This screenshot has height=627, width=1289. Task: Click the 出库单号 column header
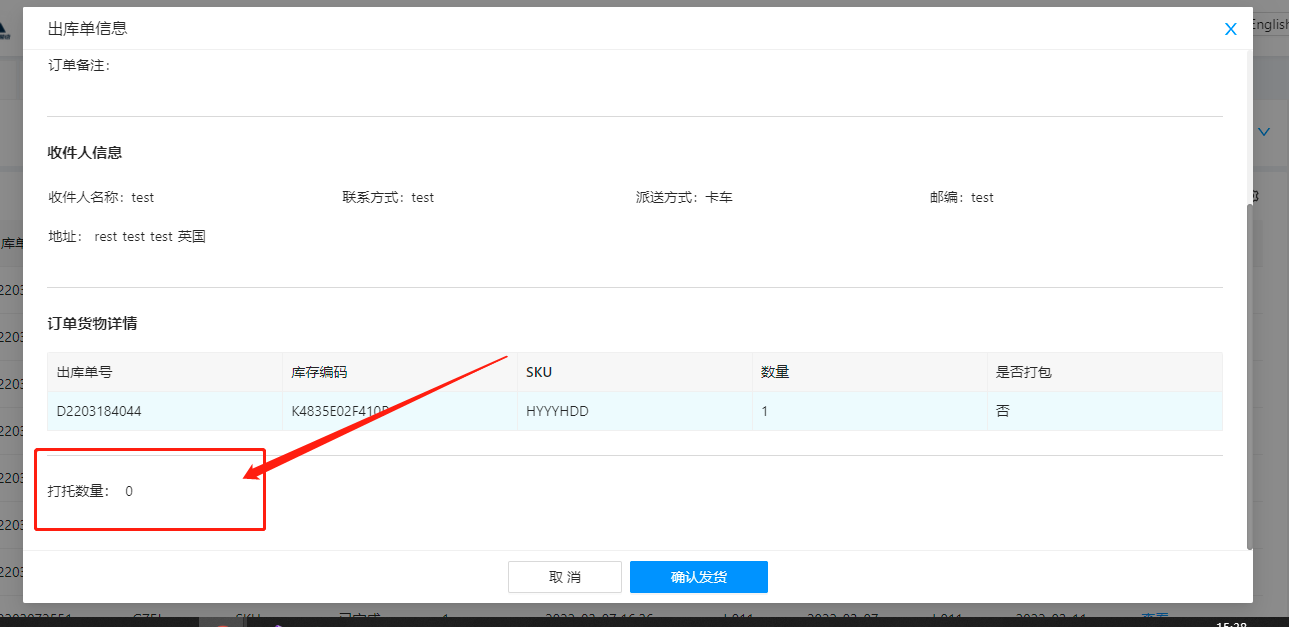(84, 372)
